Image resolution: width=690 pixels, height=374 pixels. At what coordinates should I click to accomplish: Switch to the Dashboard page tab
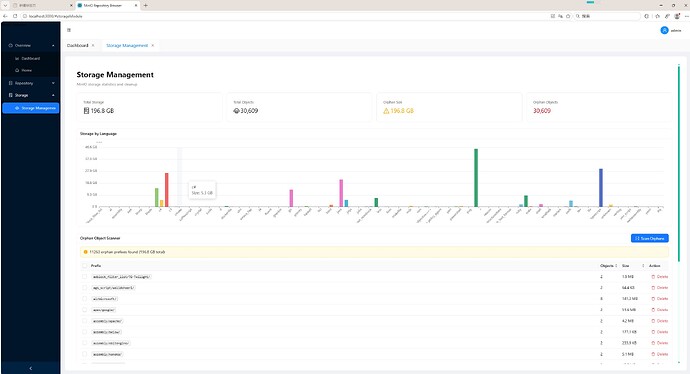point(77,45)
